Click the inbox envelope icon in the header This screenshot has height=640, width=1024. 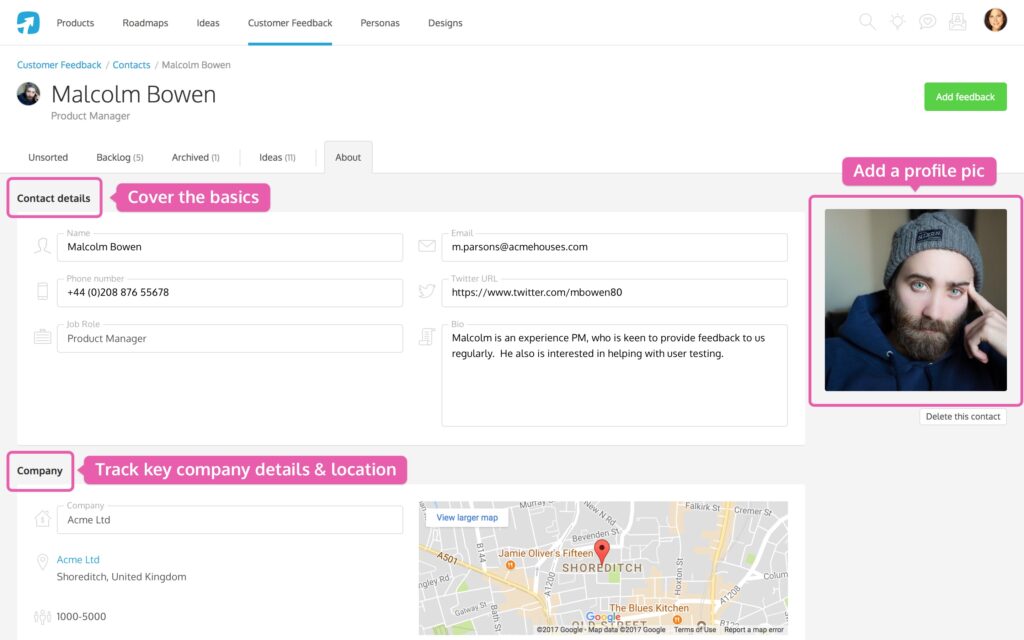(x=957, y=20)
